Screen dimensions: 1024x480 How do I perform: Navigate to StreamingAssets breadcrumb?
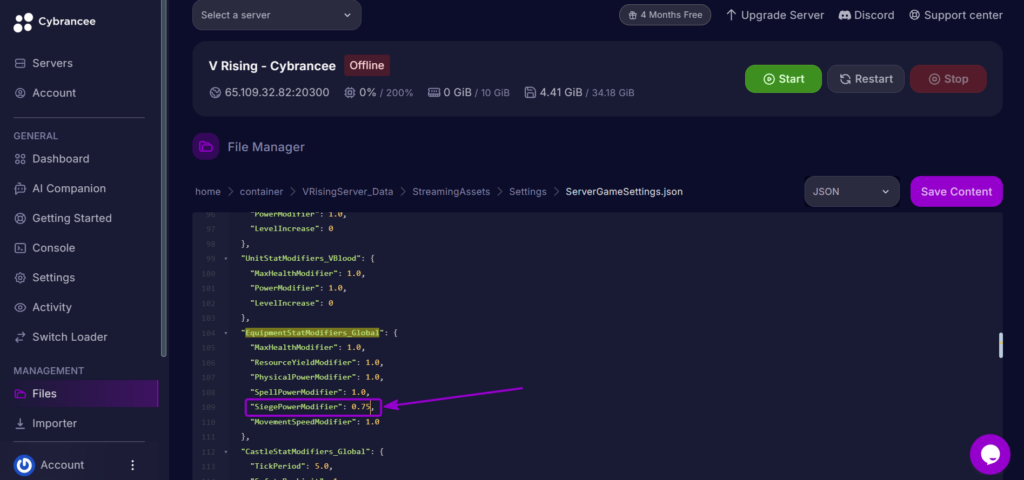pyautogui.click(x=451, y=192)
